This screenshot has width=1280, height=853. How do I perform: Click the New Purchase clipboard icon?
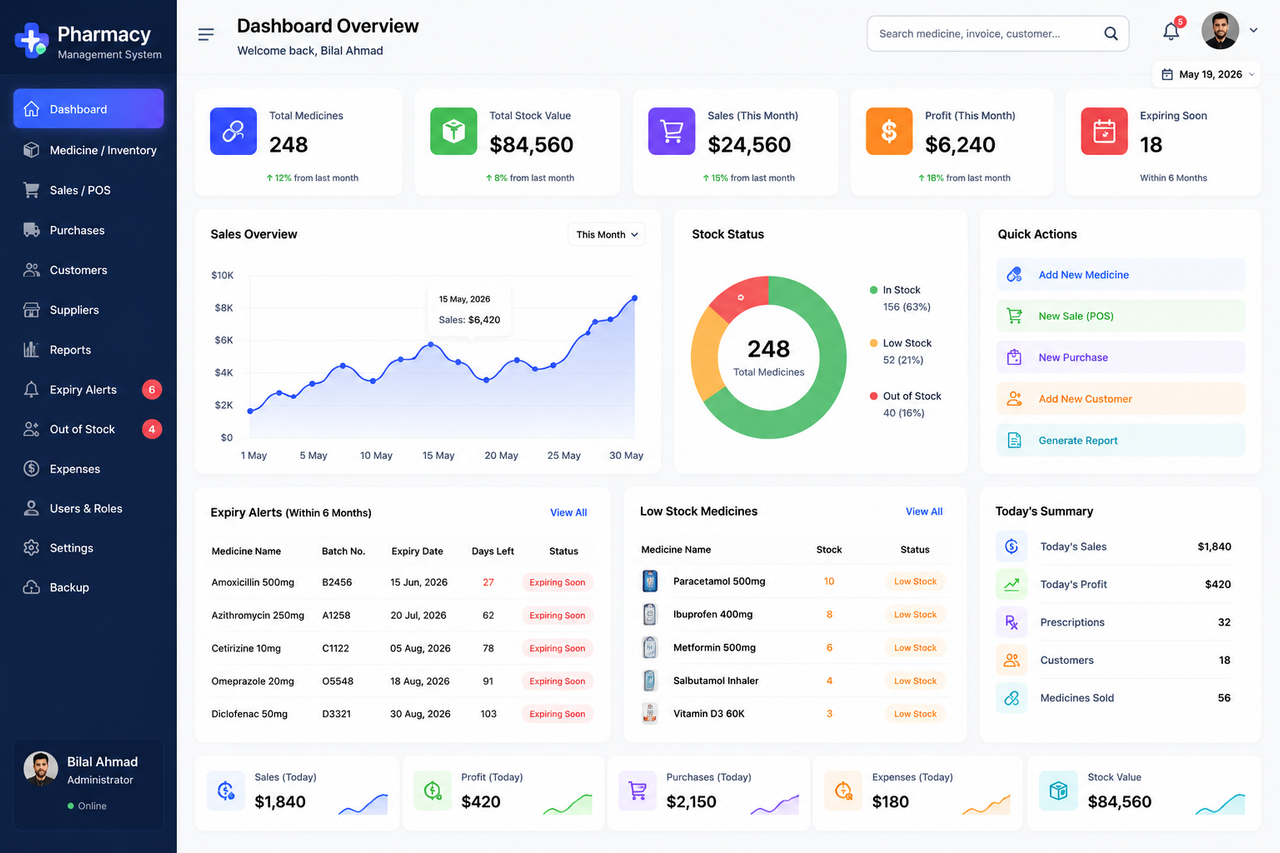[x=1014, y=357]
